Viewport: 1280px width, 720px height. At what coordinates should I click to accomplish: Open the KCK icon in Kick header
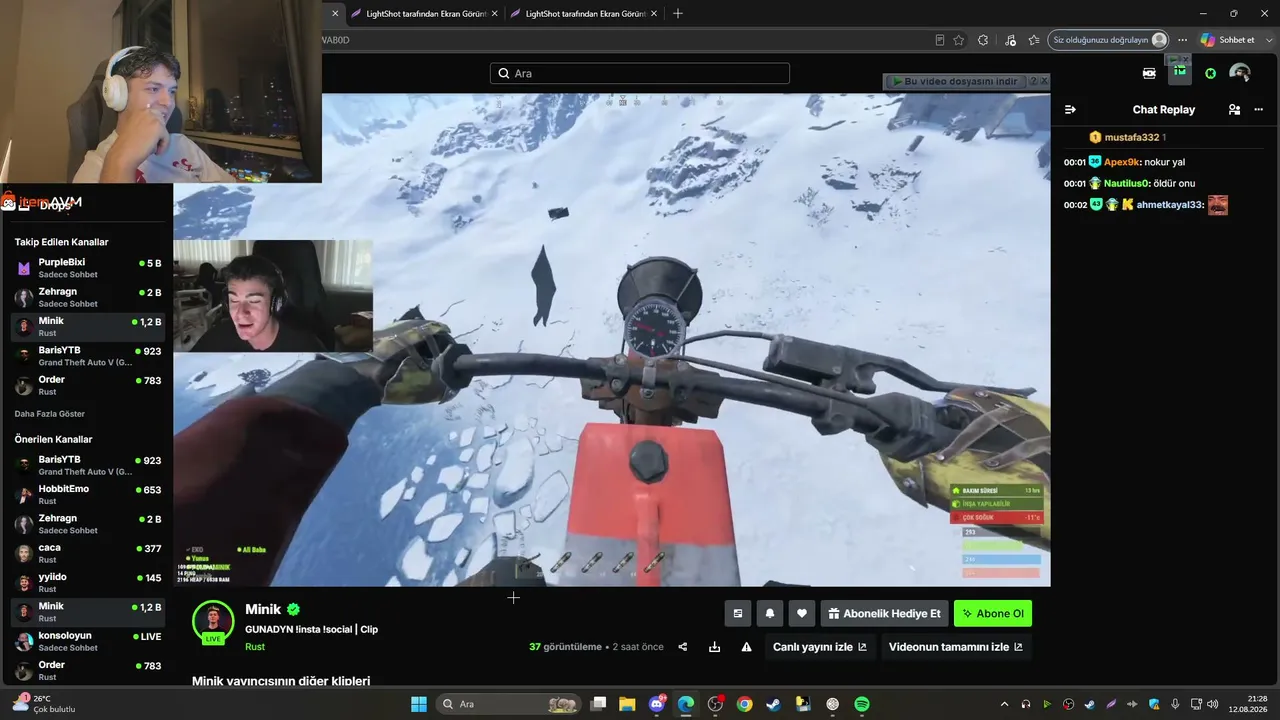[1149, 73]
